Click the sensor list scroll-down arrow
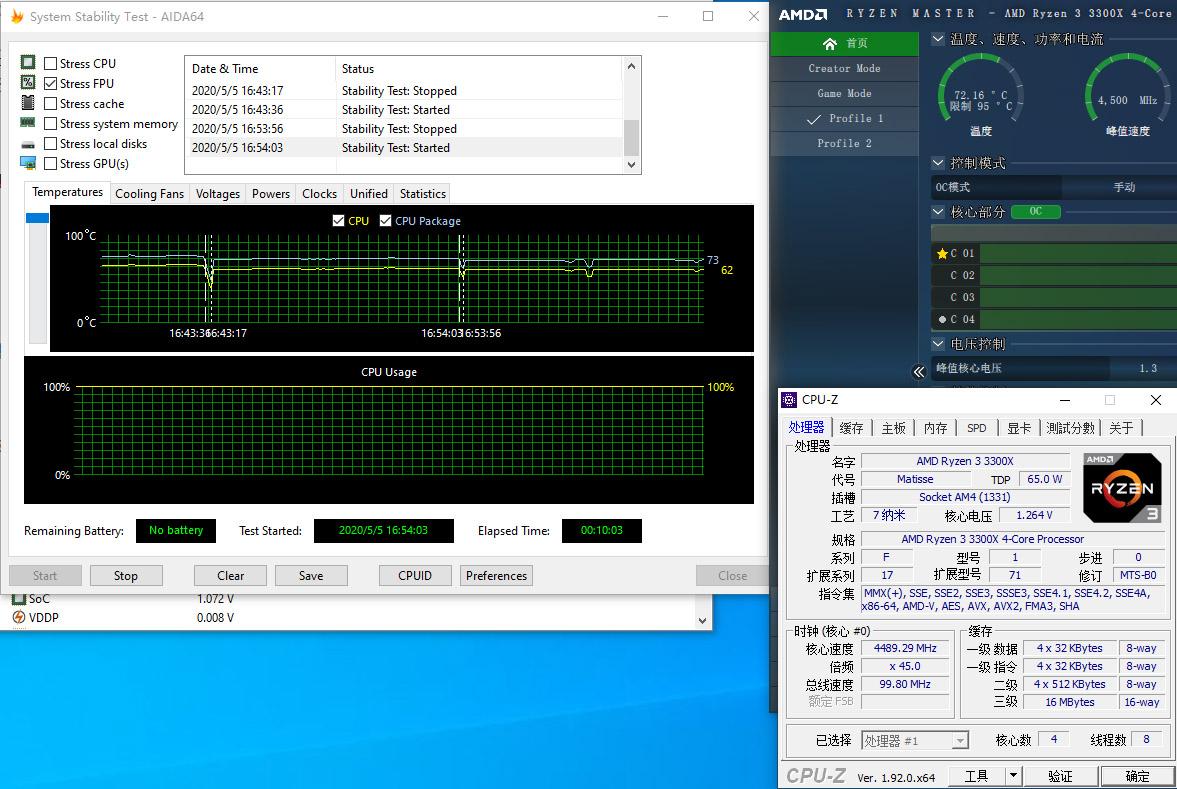The width and height of the screenshot is (1177, 789). tap(703, 620)
